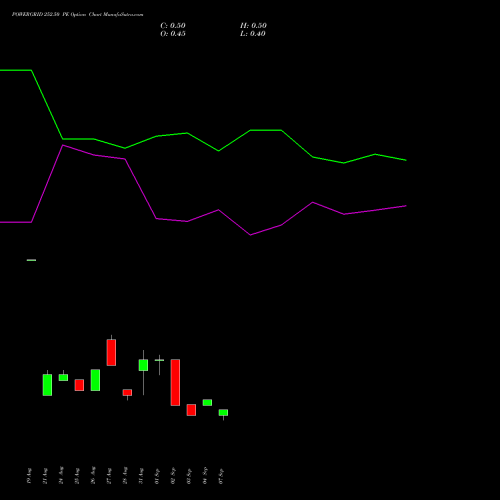
Task: Click the high value 'H: 0.50'
Action: click(253, 26)
